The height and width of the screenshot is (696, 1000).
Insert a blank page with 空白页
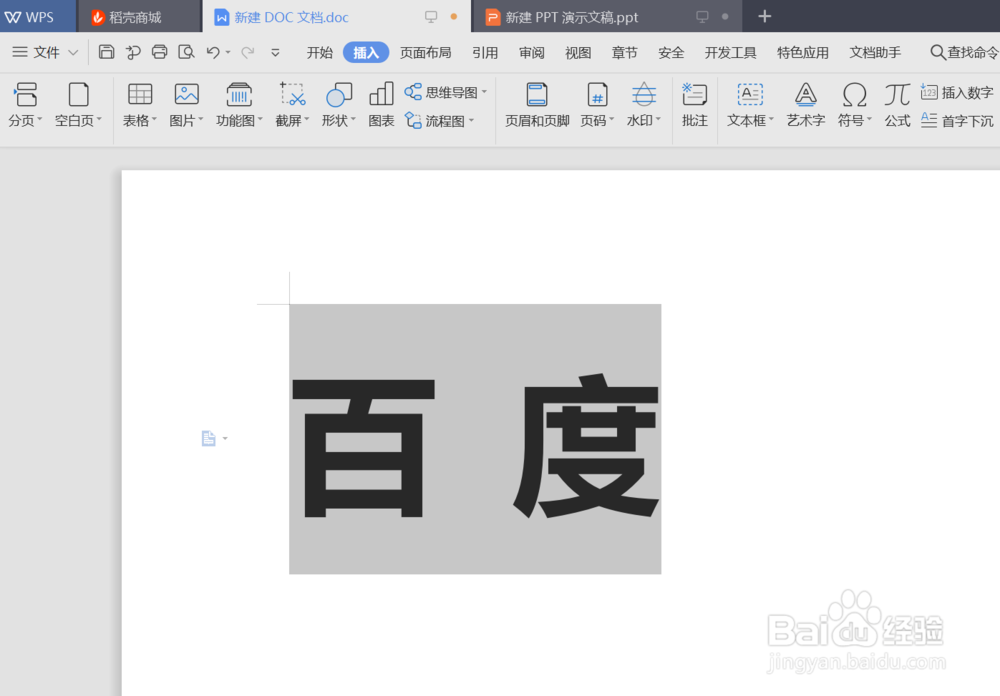[x=78, y=104]
